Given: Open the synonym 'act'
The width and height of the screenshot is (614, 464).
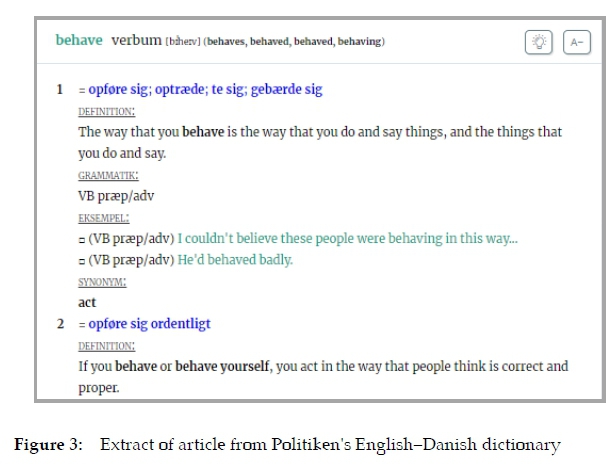Looking at the screenshot, I should 88,302.
